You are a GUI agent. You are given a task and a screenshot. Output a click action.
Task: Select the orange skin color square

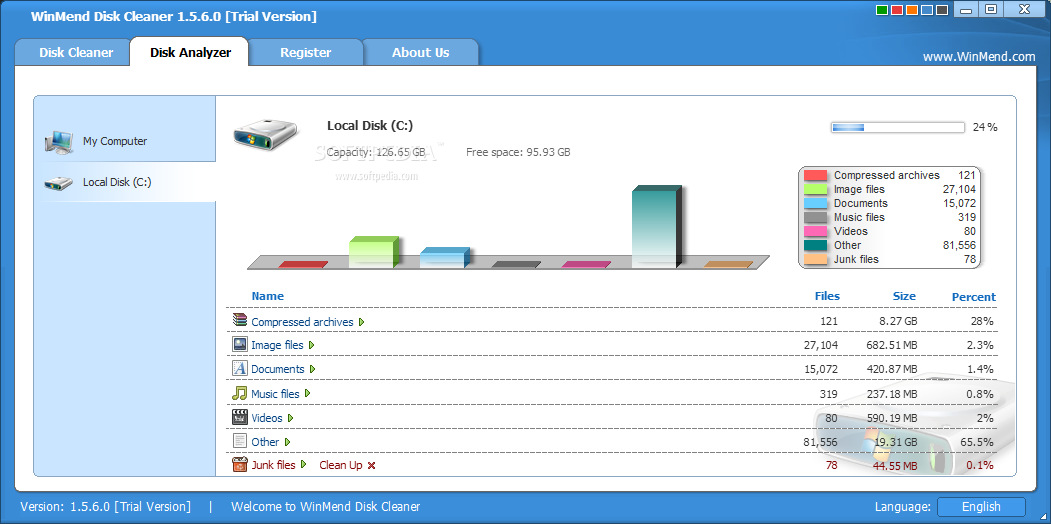[912, 10]
